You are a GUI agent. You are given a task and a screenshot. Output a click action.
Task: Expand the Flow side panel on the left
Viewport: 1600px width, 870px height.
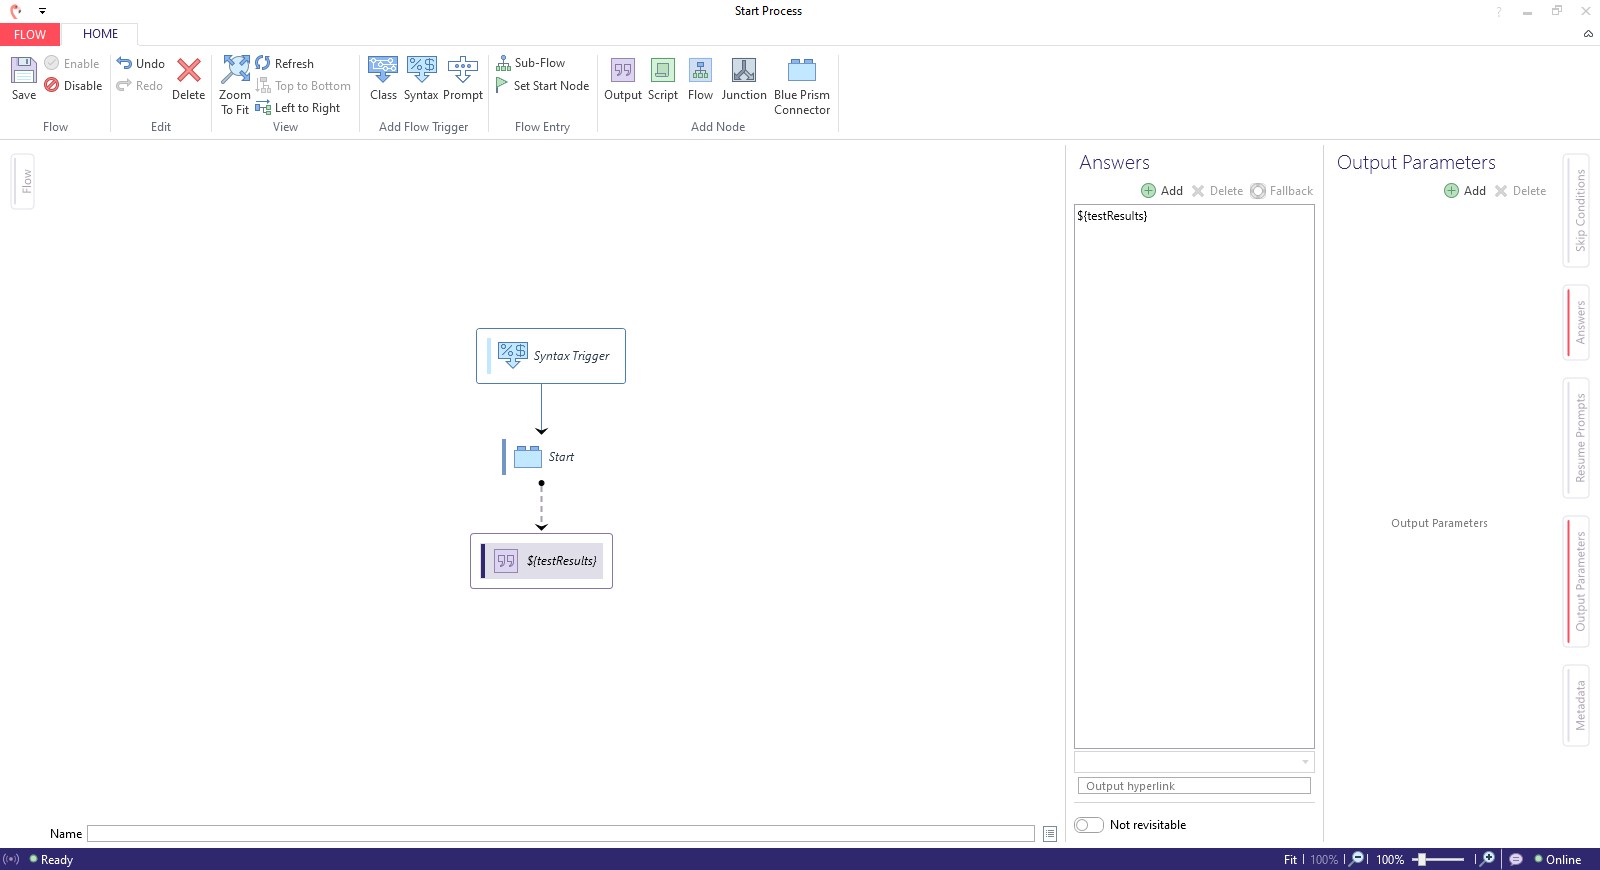(23, 182)
